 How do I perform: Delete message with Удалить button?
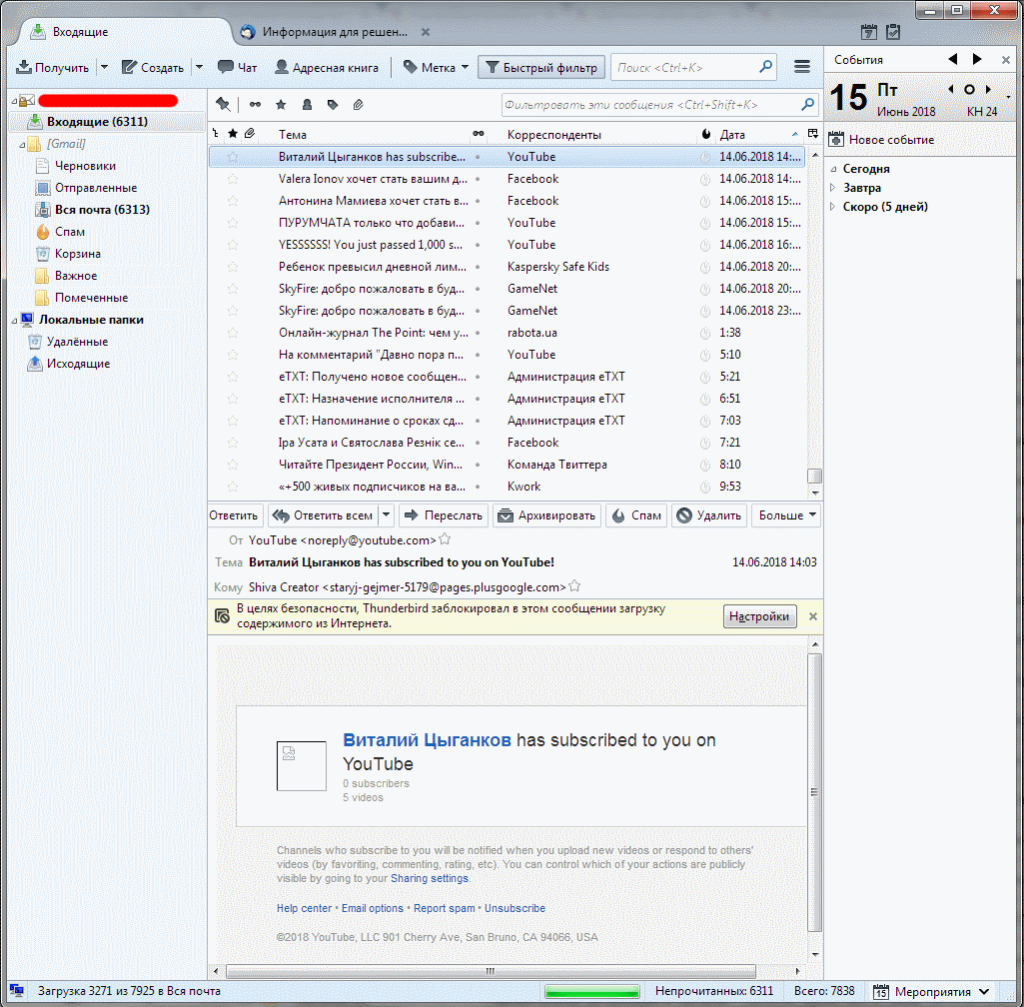point(708,516)
